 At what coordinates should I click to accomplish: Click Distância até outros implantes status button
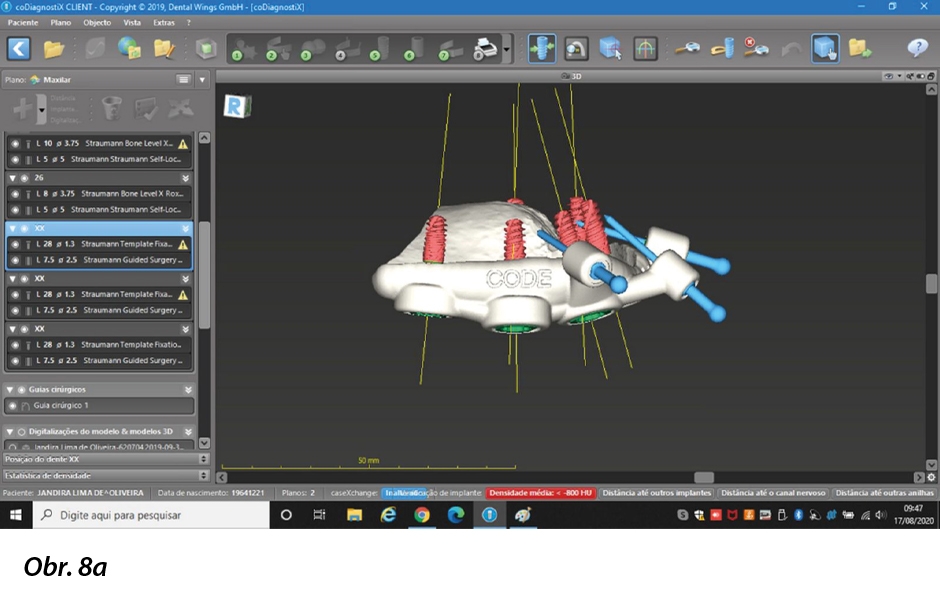tap(656, 493)
